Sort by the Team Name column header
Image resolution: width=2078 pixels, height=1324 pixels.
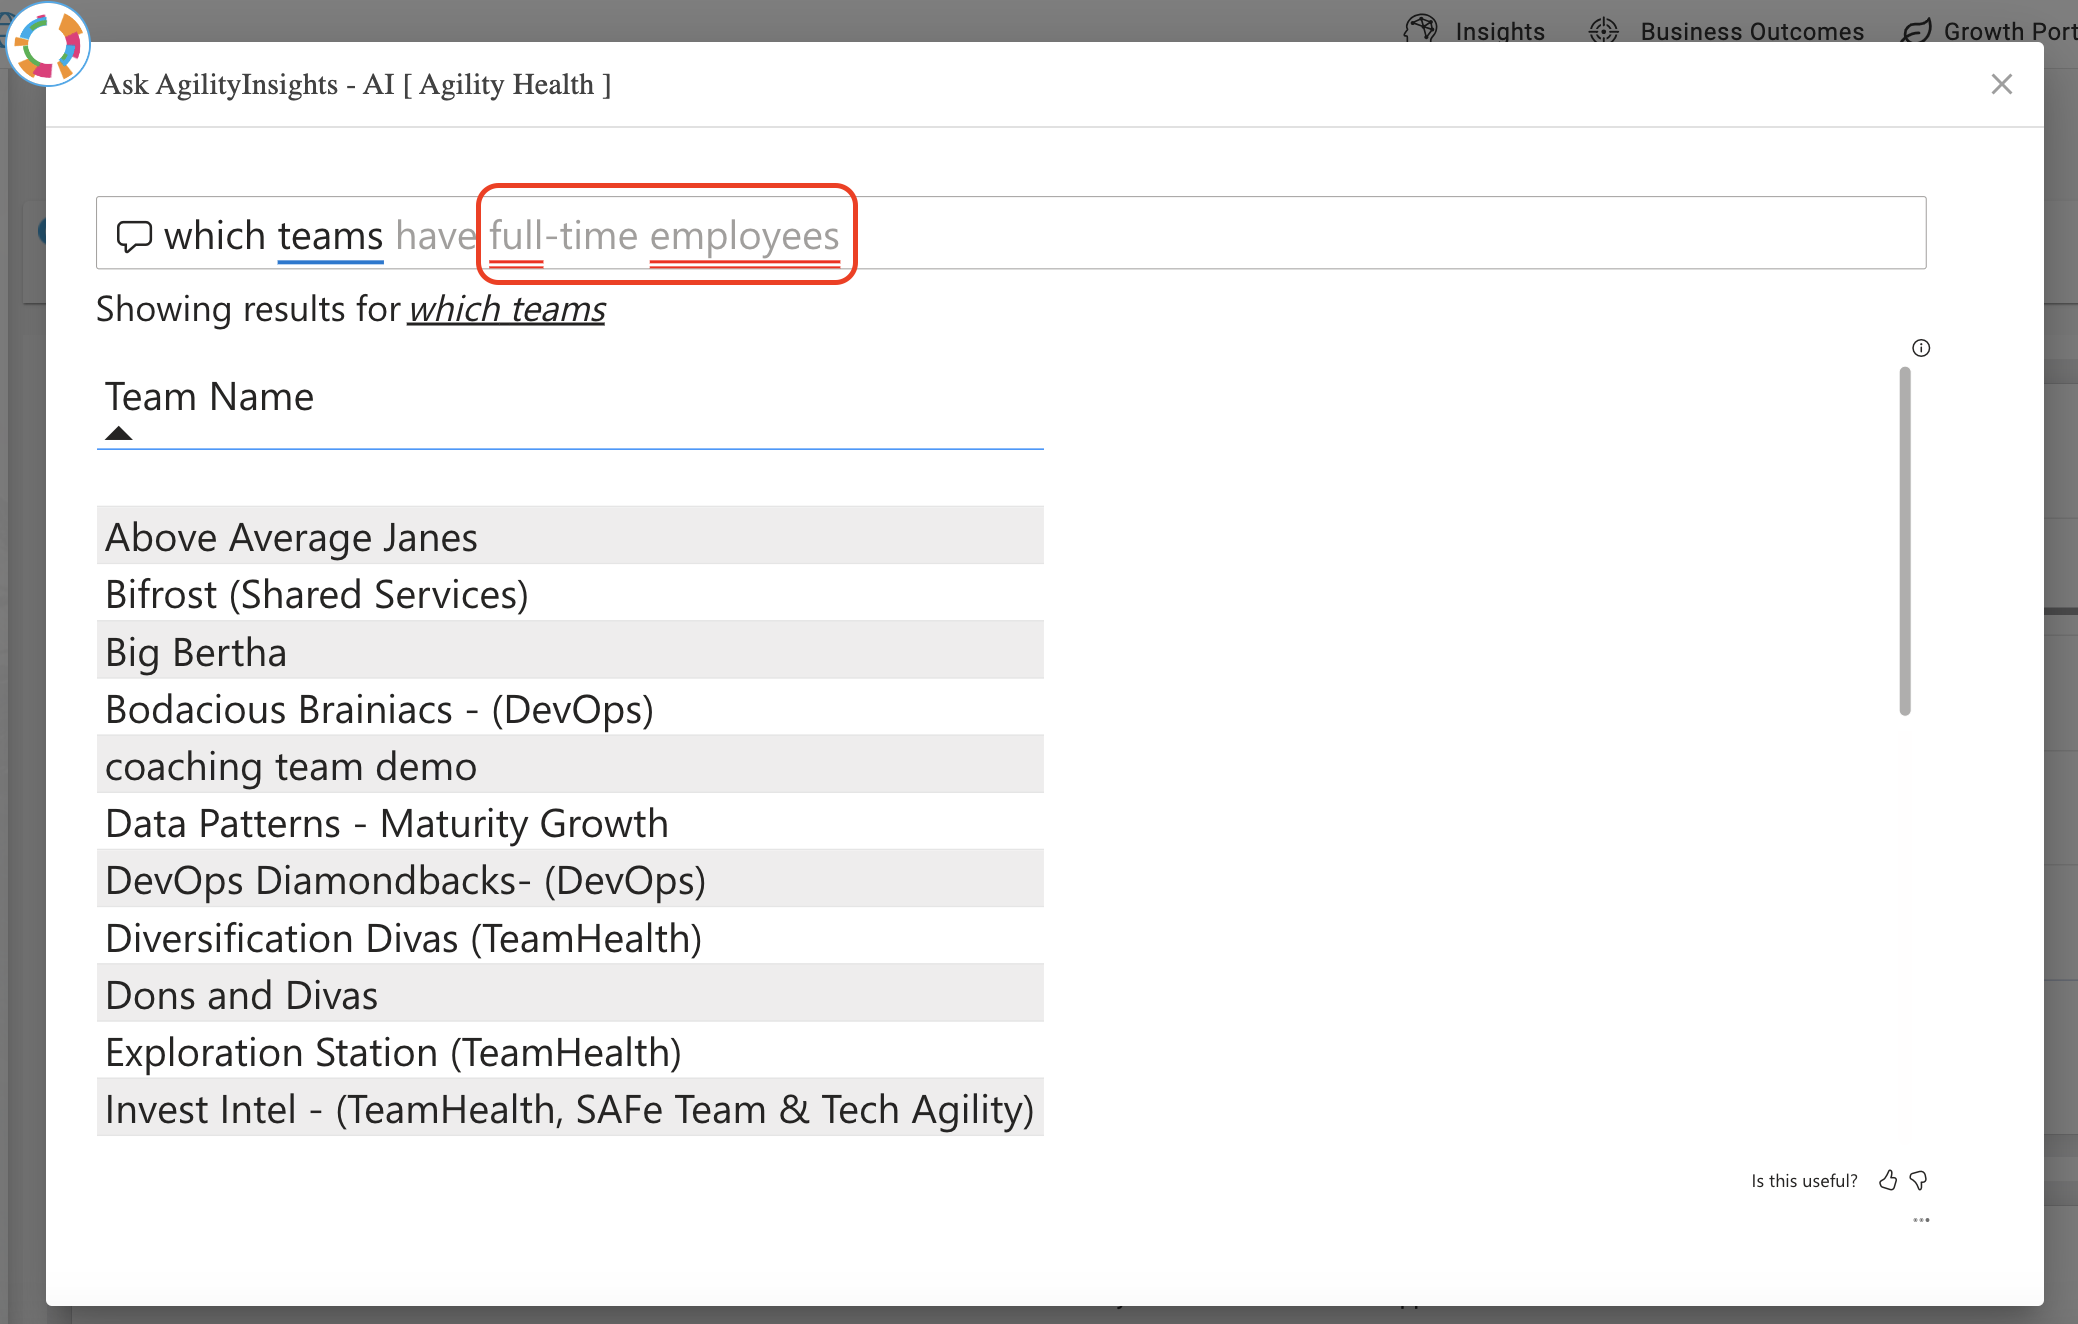pyautogui.click(x=209, y=397)
